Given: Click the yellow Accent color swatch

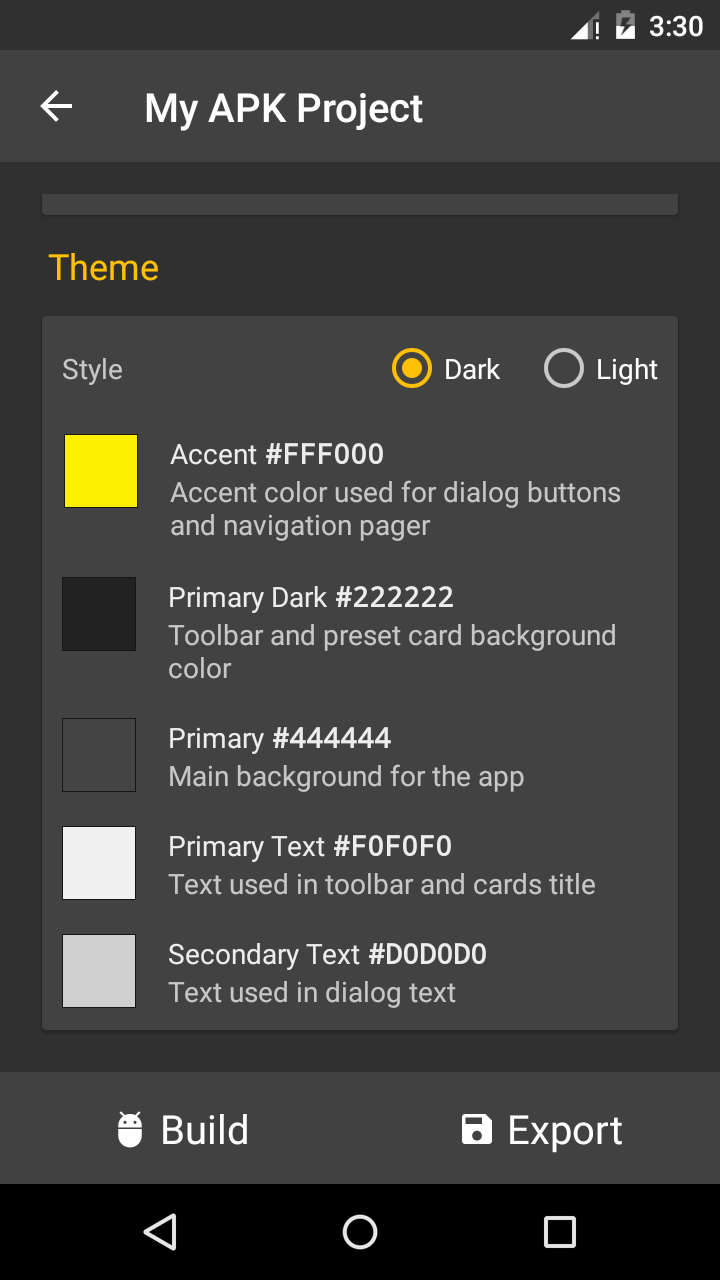Looking at the screenshot, I should tap(101, 471).
